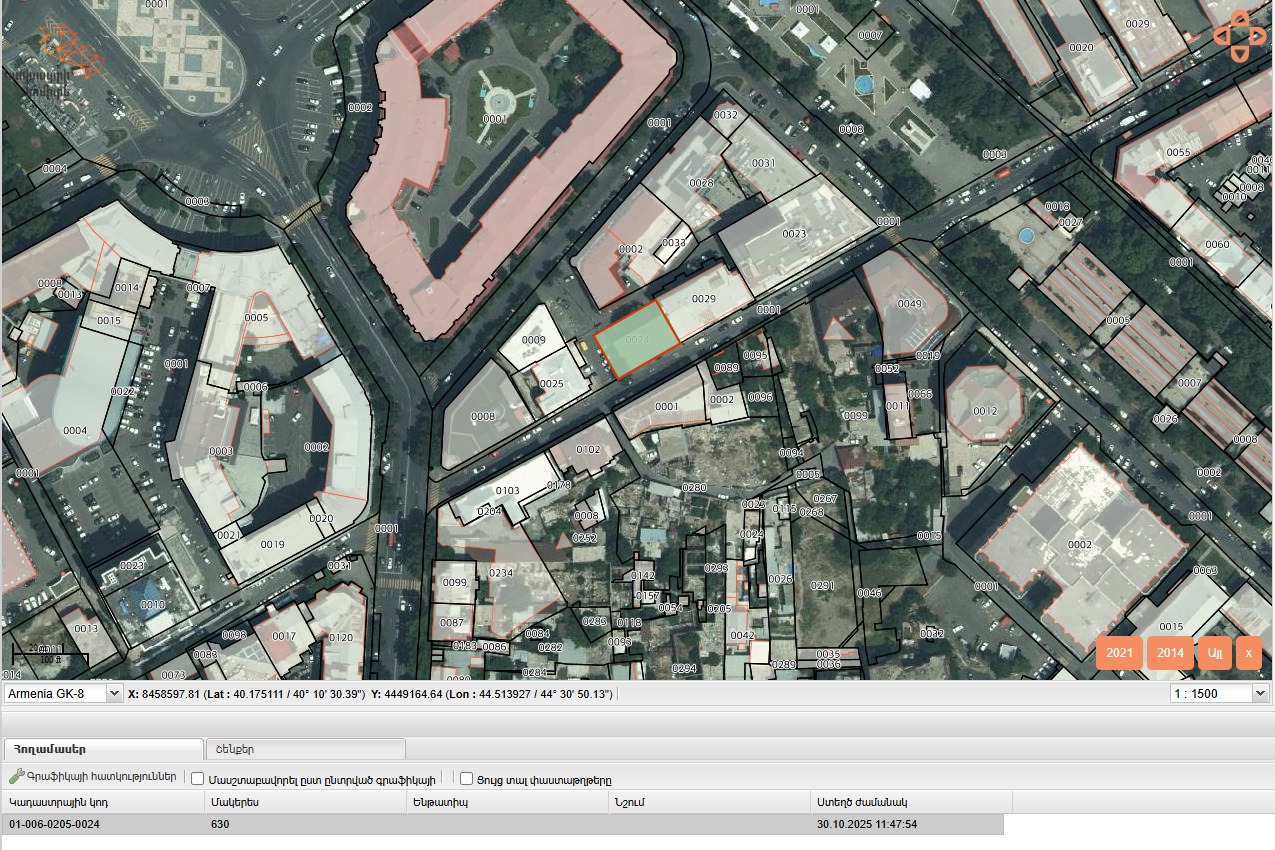
Task: Toggle the show documents checkbox
Action: coord(466,778)
